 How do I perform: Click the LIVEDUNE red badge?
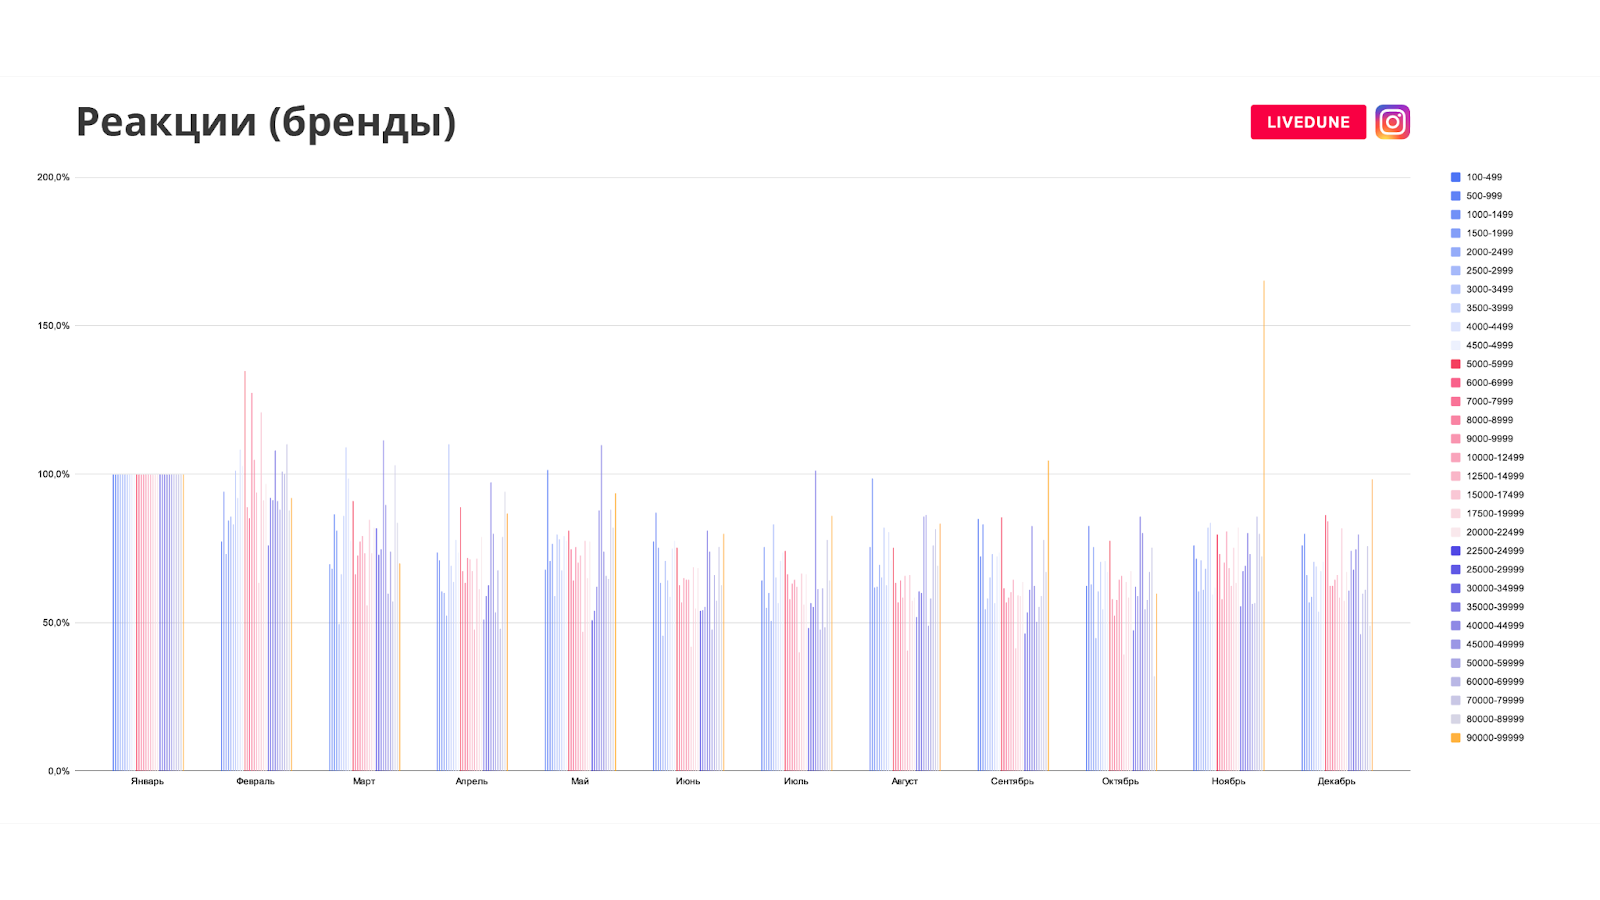[x=1308, y=122]
